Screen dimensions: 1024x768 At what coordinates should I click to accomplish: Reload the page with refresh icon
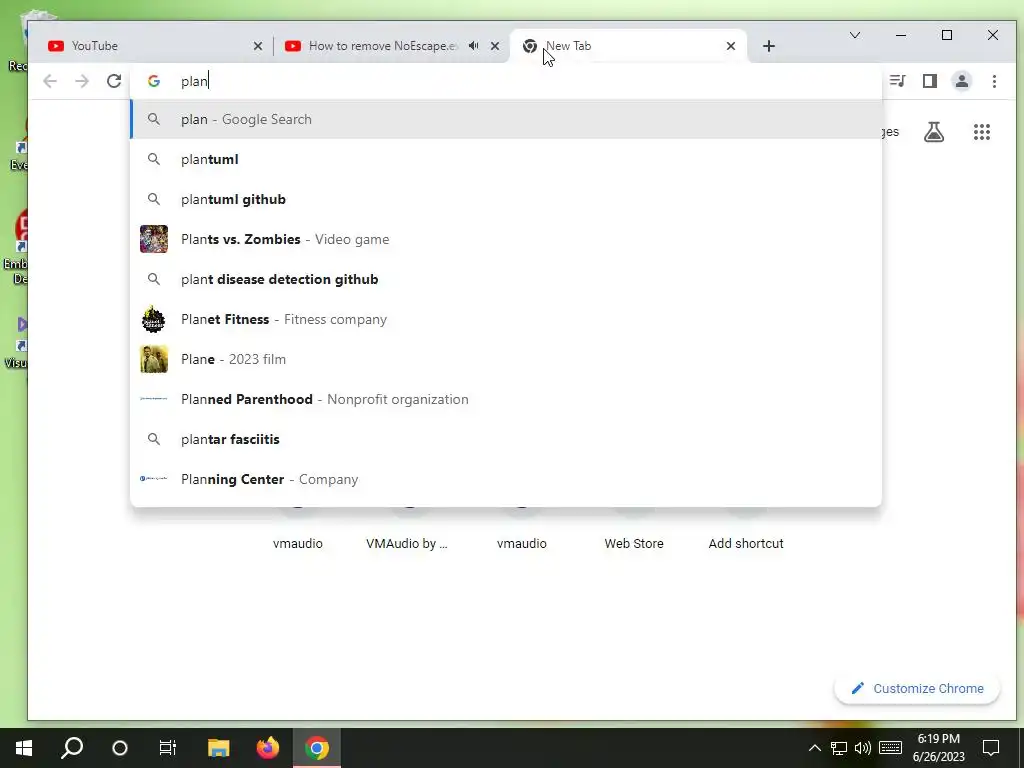pyautogui.click(x=114, y=81)
